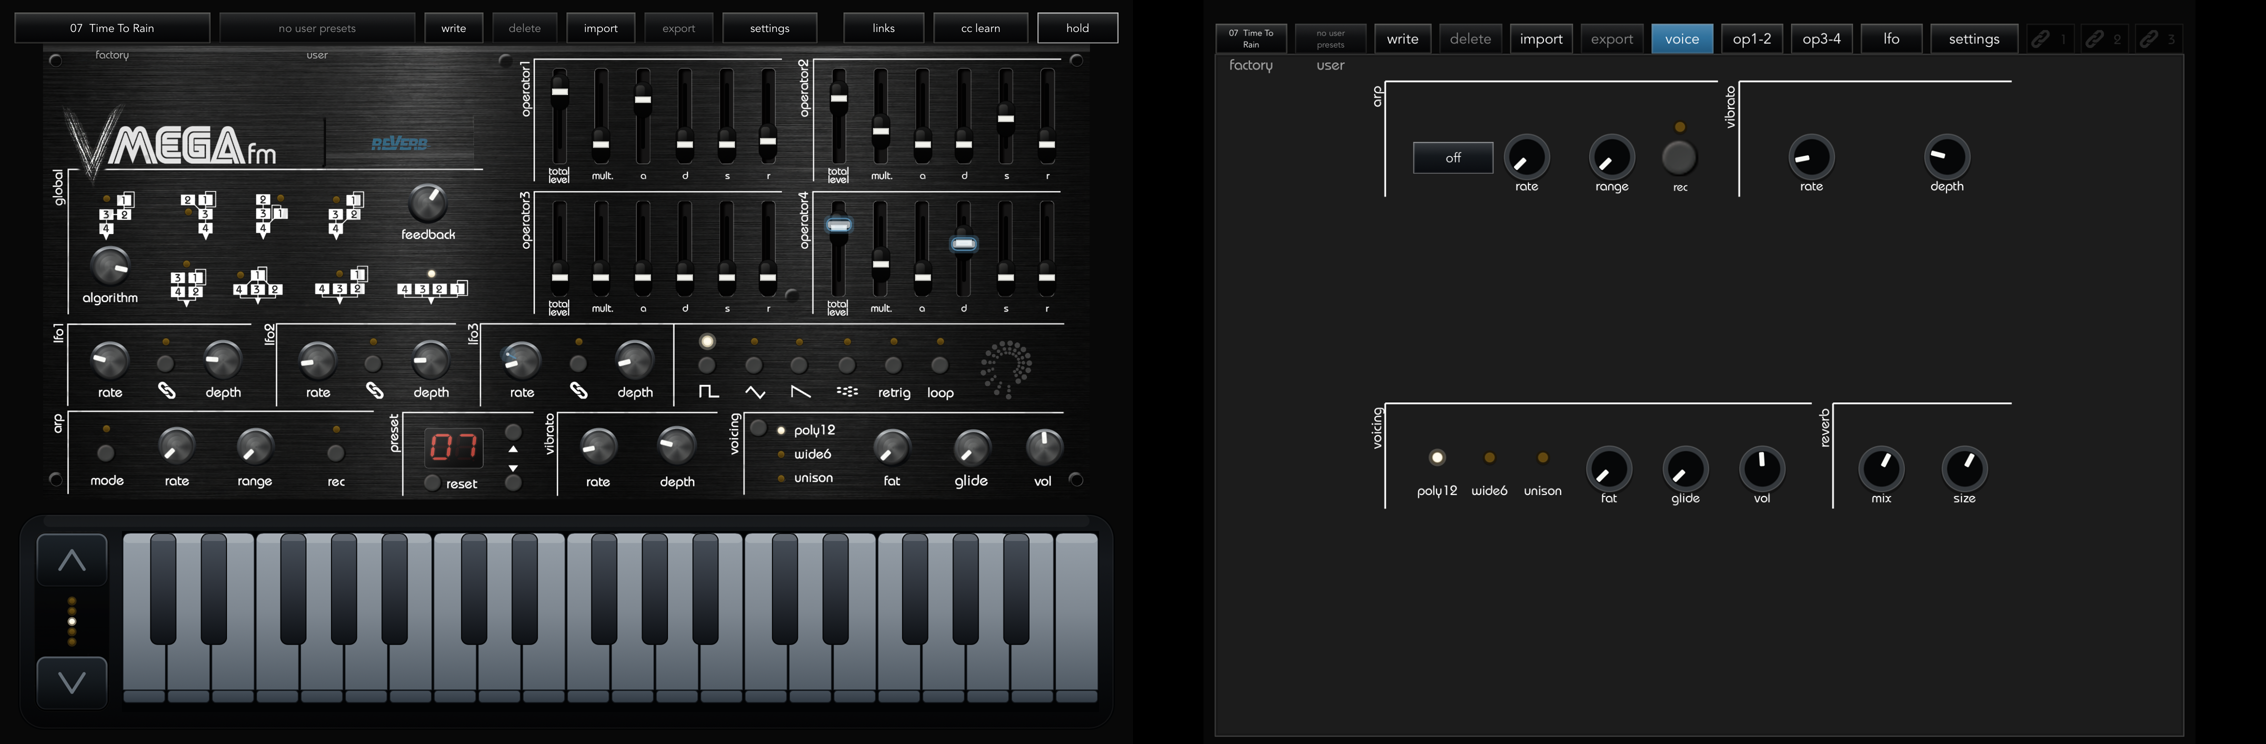Click the vol knob on main synth

1043,448
